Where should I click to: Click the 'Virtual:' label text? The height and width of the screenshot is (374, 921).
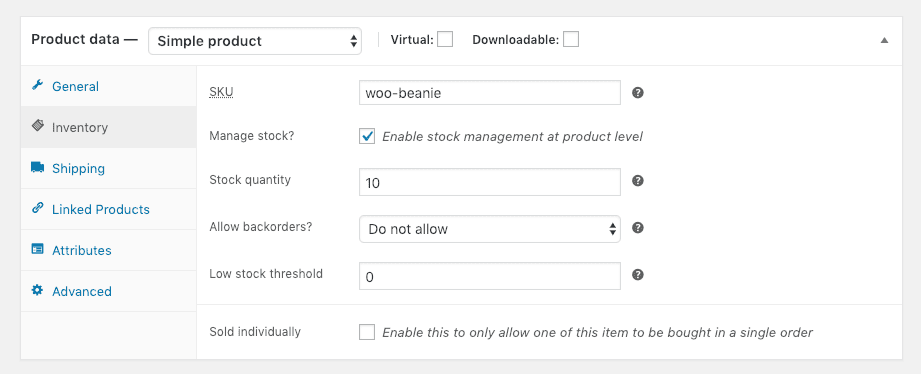coord(412,40)
